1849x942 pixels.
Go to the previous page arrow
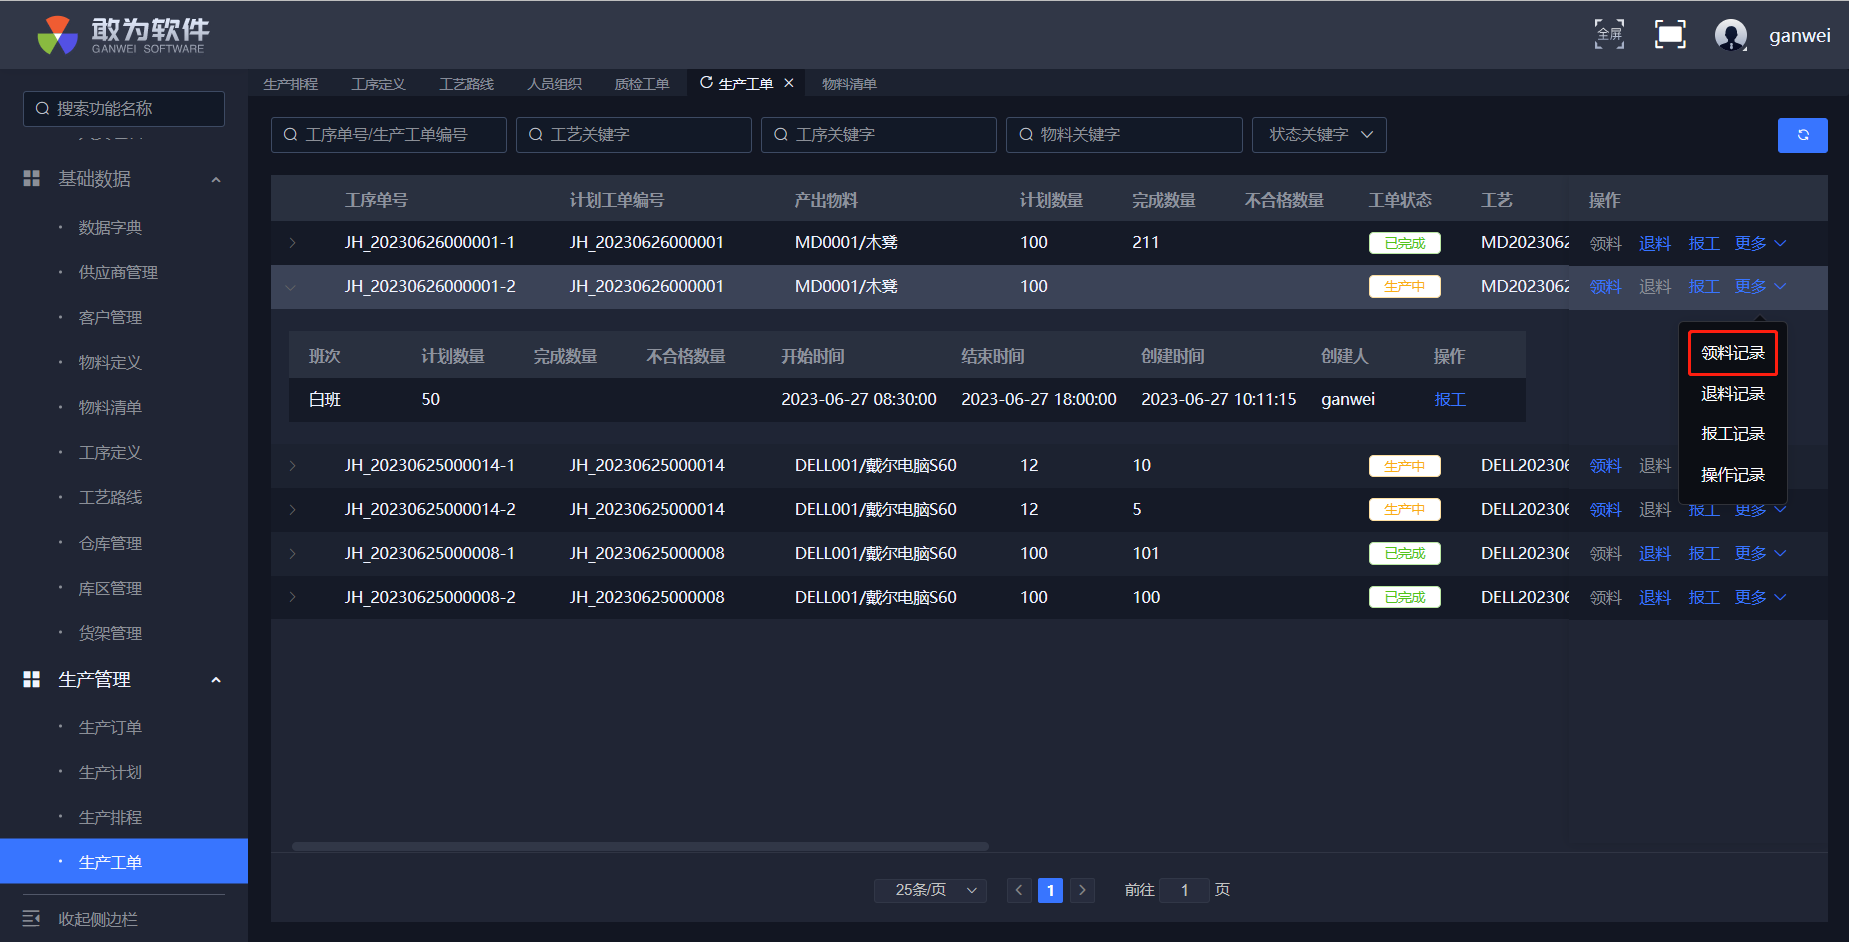1019,890
